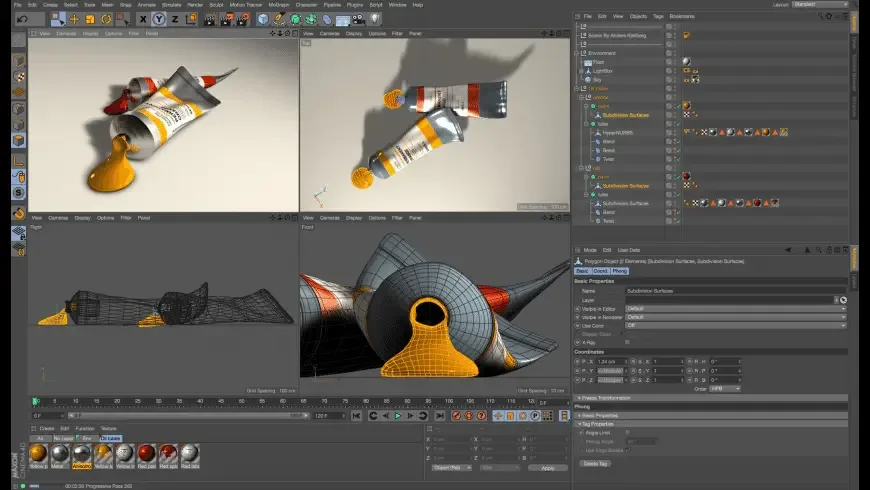Open the Visible in Editor dropdown

(x=736, y=309)
